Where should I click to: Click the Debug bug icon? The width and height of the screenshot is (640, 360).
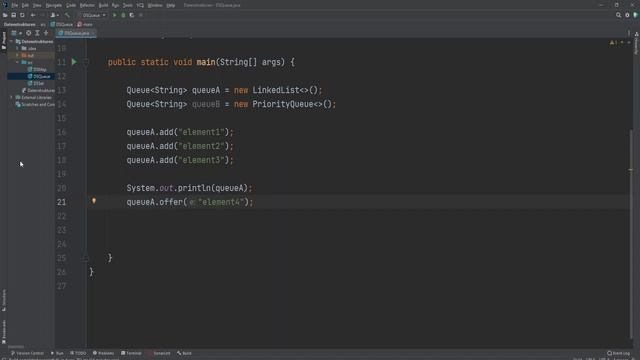[123, 15]
